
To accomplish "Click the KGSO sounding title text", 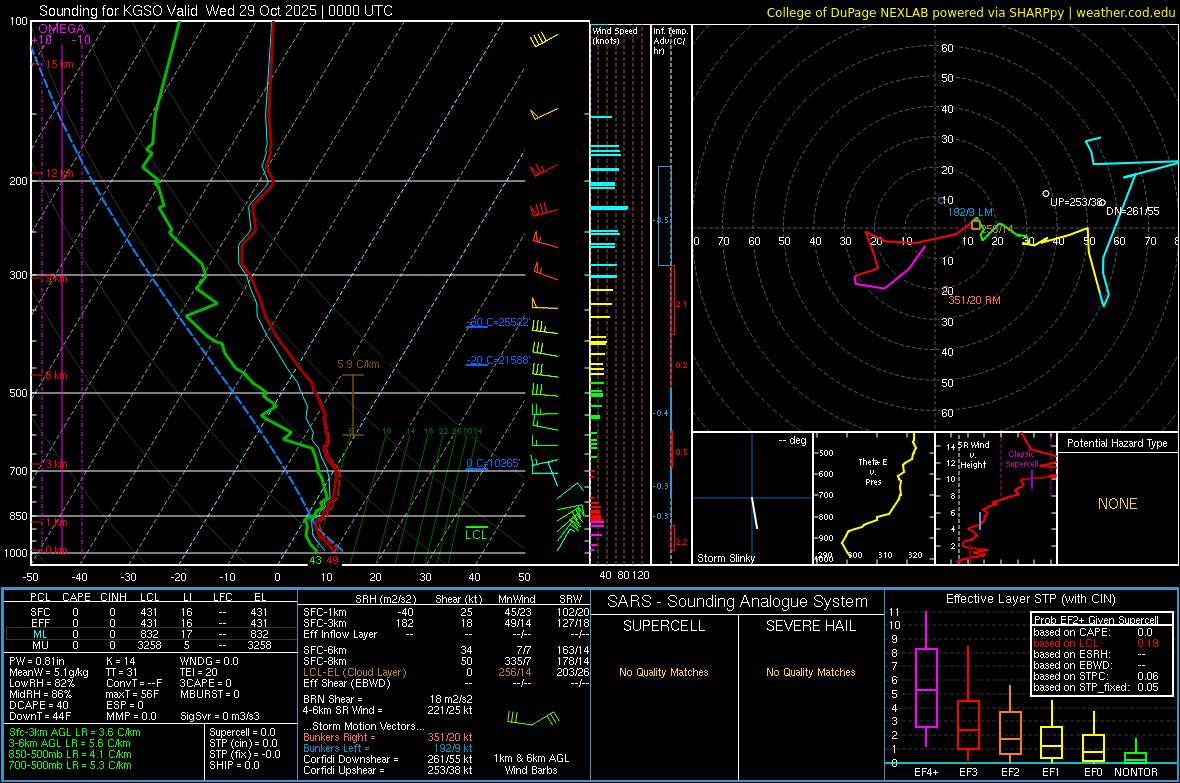I will click(x=216, y=11).
